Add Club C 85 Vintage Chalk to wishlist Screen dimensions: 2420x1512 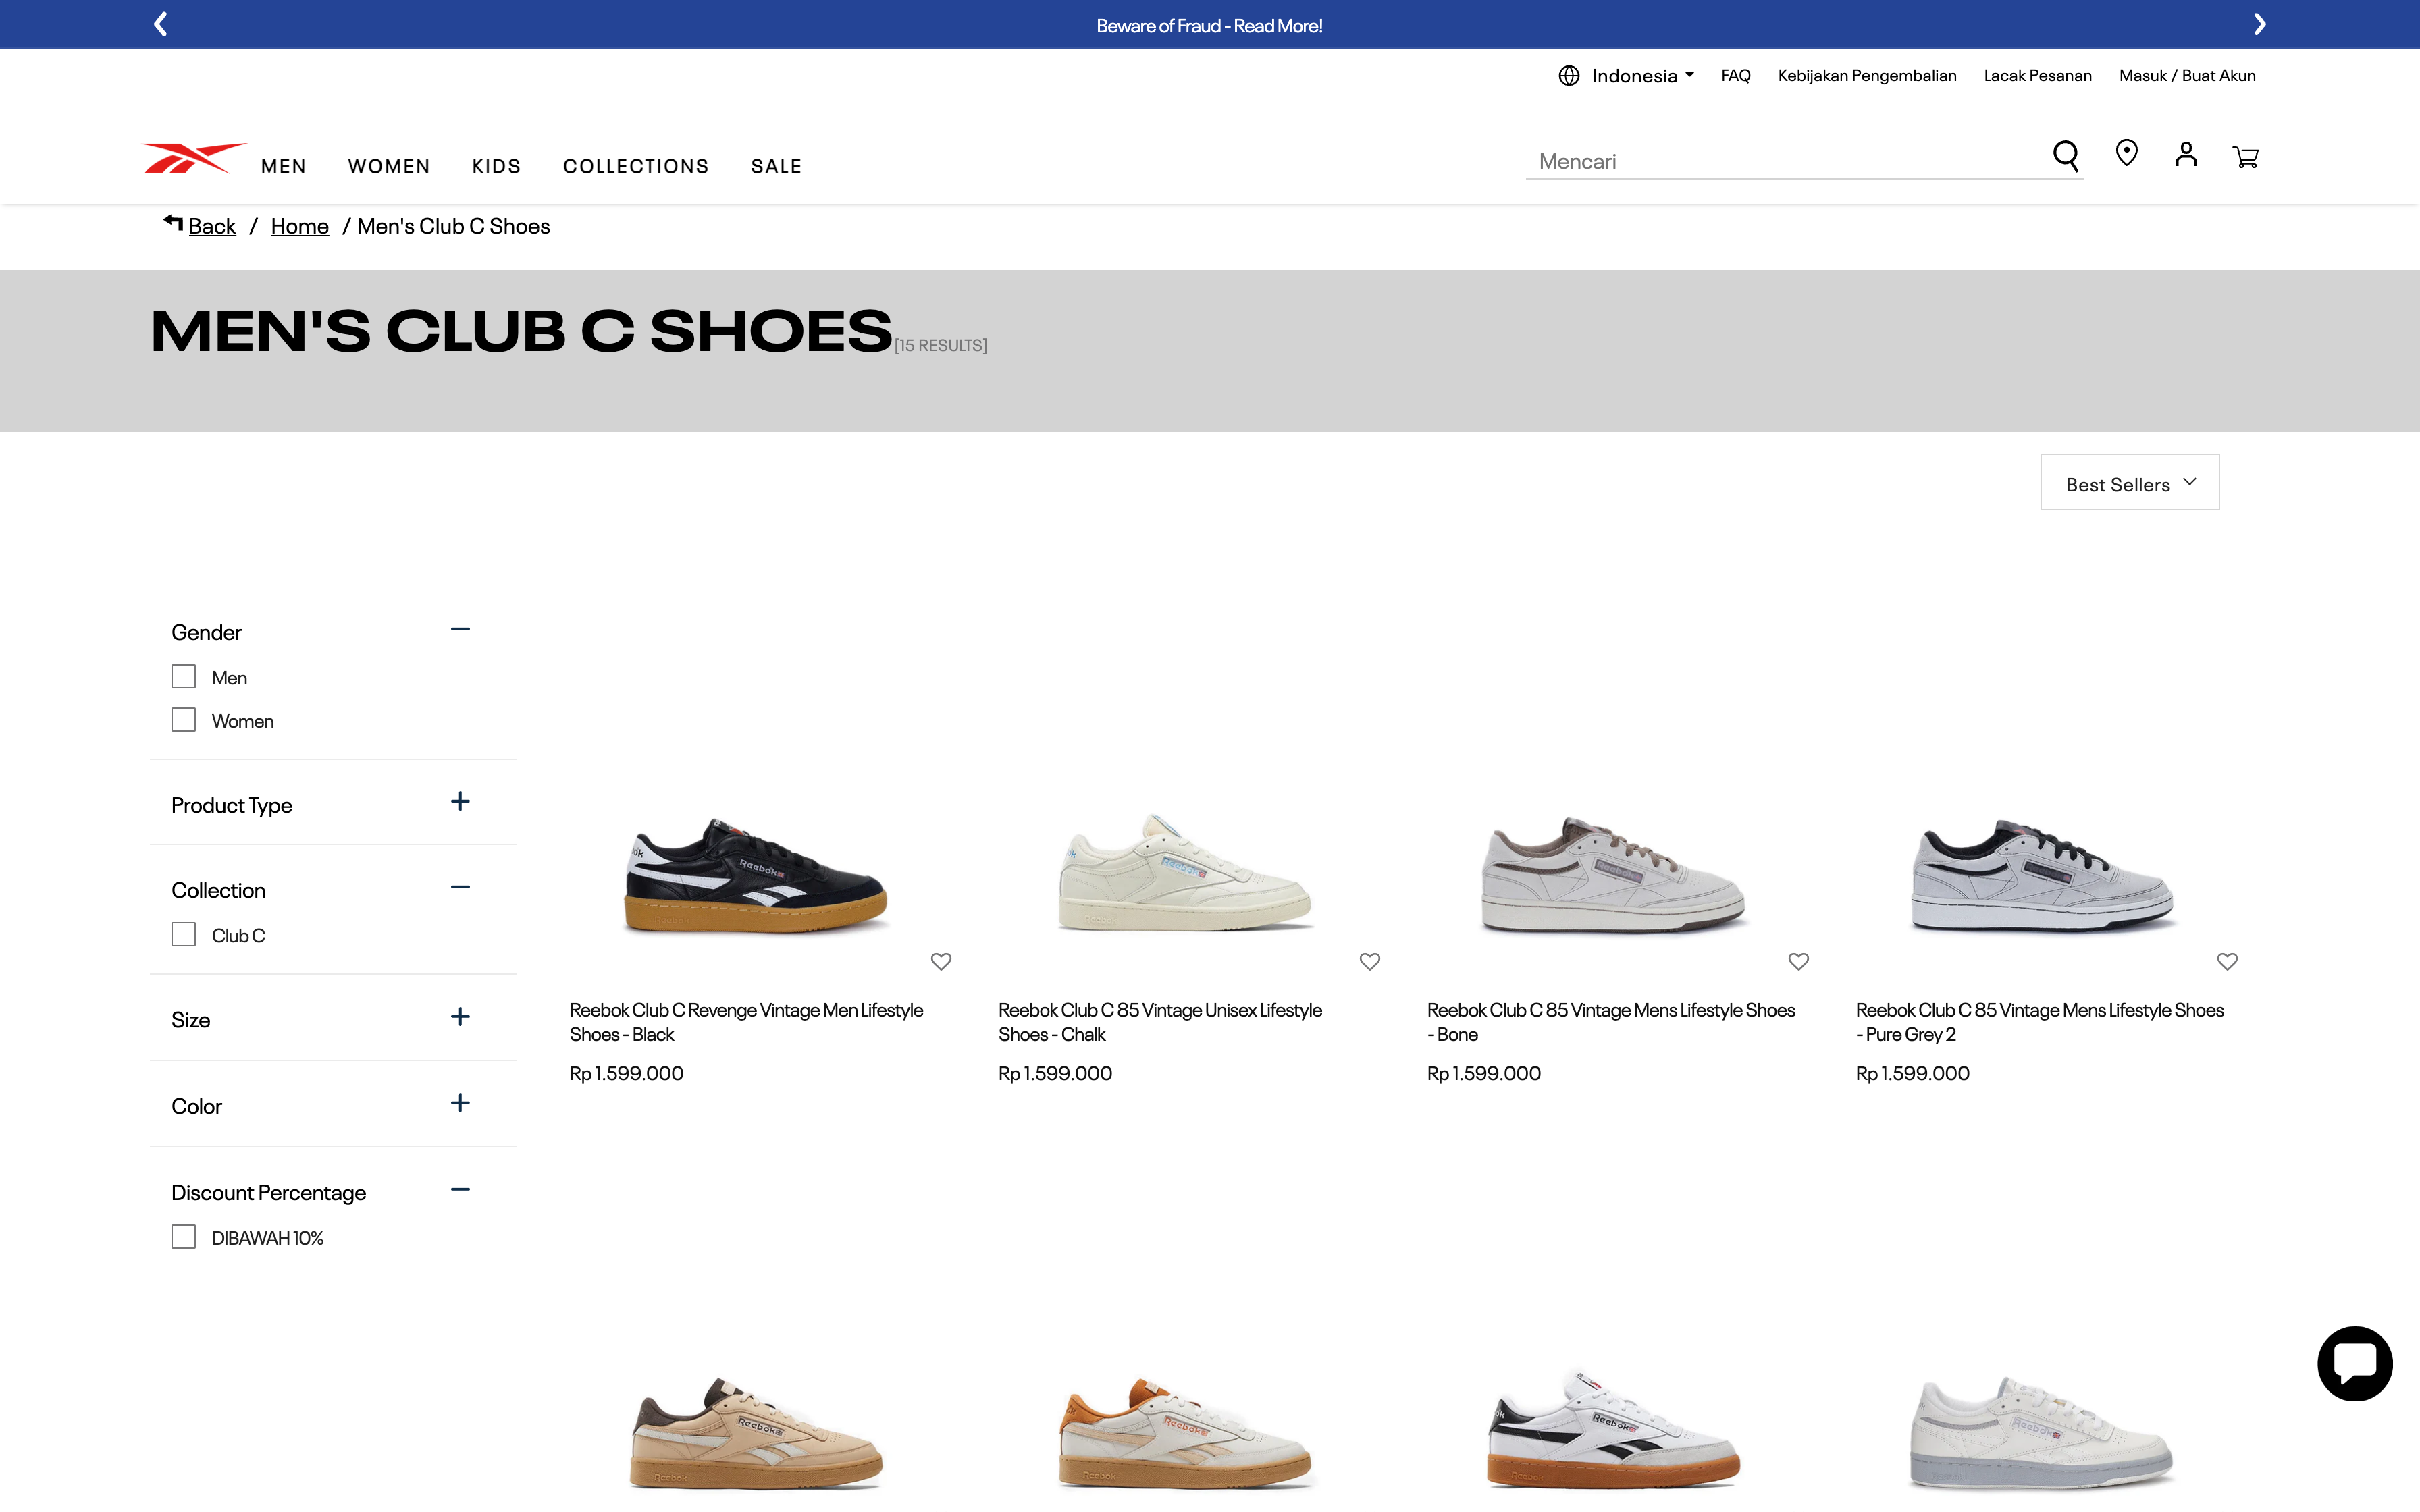coord(1369,961)
